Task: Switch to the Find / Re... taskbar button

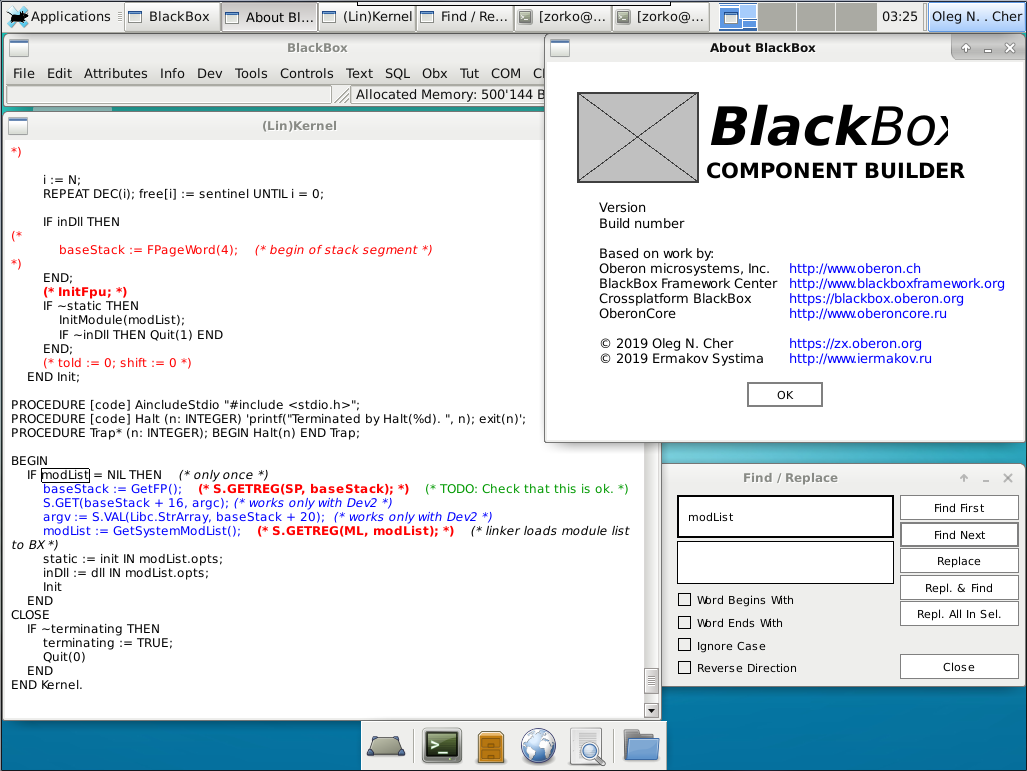Action: 465,16
